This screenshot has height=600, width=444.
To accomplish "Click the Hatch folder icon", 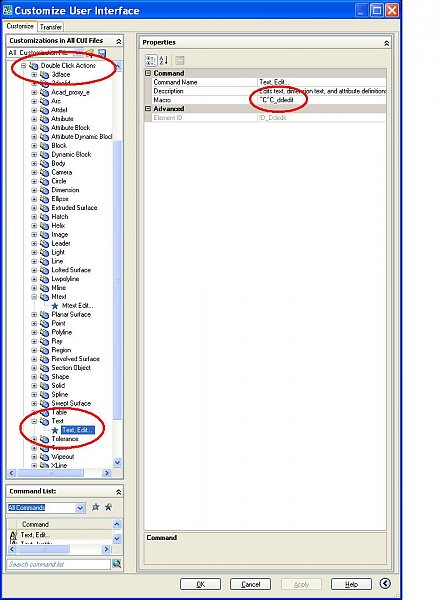I will [44, 217].
